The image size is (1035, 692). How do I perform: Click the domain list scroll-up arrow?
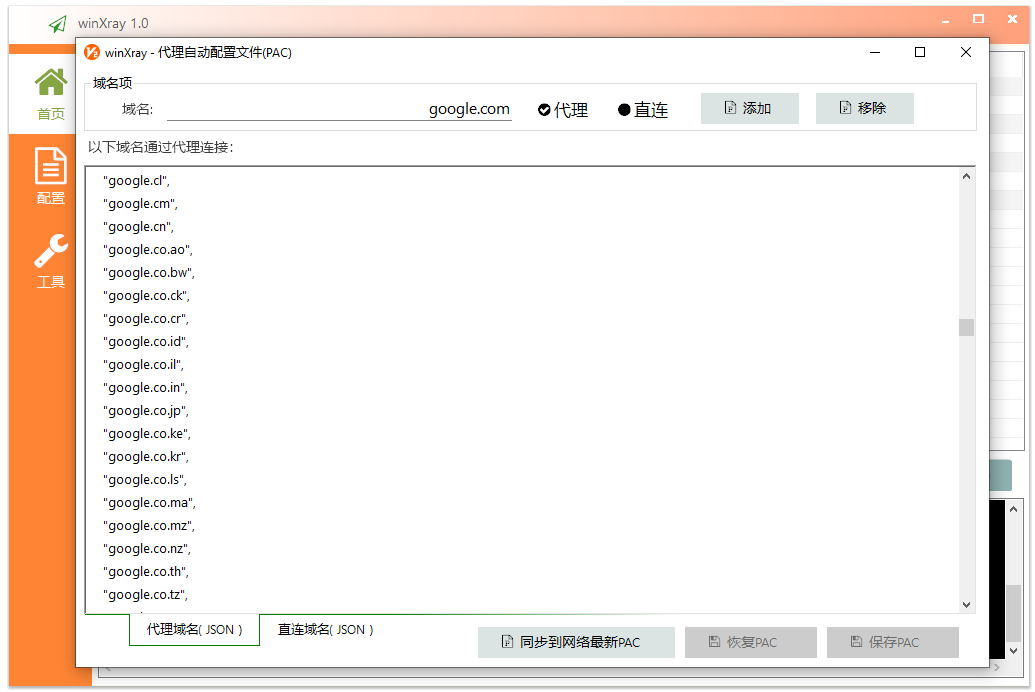click(966, 176)
